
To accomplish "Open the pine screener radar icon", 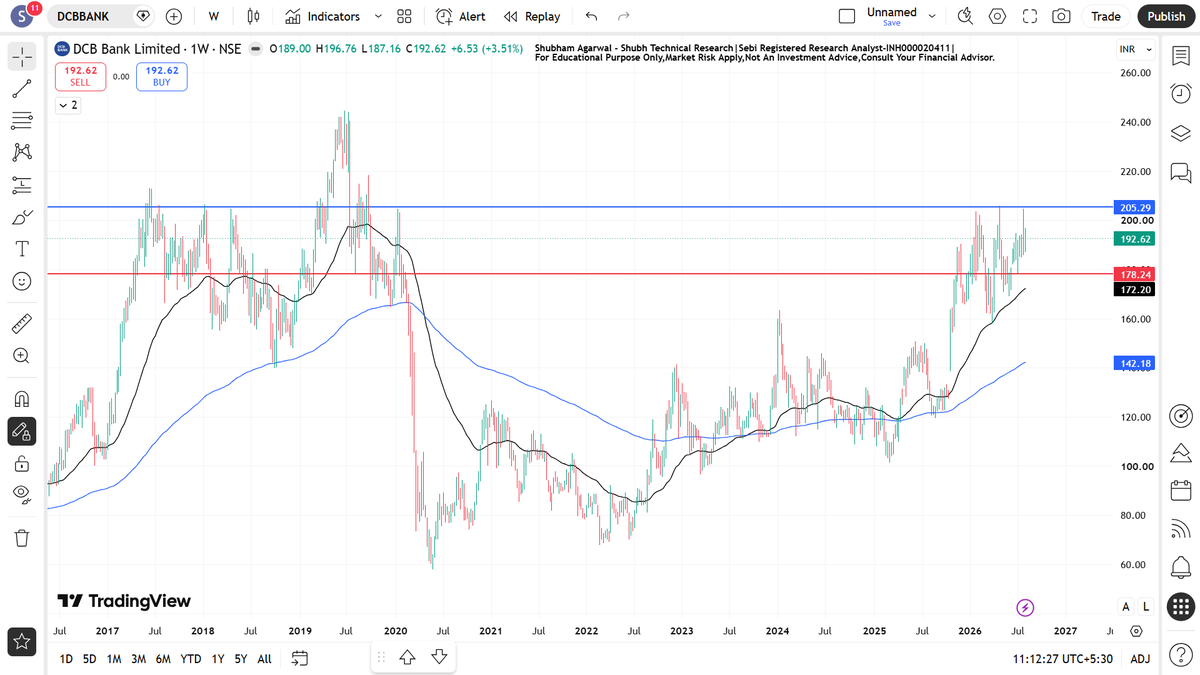I will [x=1180, y=415].
